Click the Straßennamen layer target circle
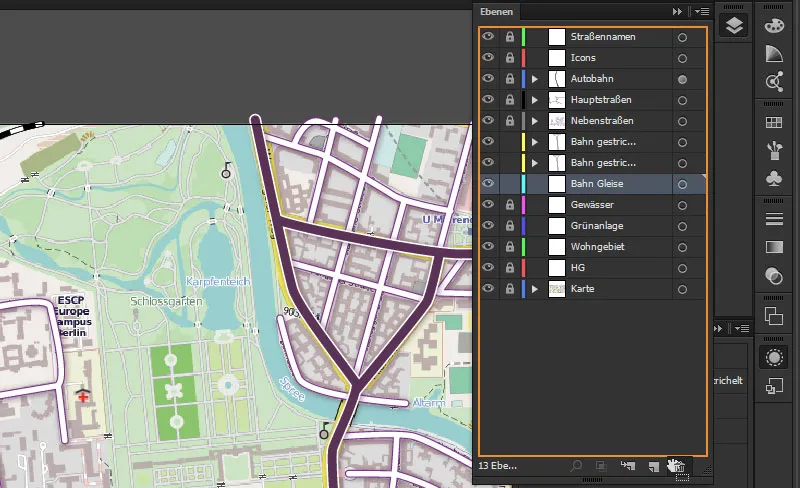This screenshot has width=800, height=488. (x=682, y=37)
